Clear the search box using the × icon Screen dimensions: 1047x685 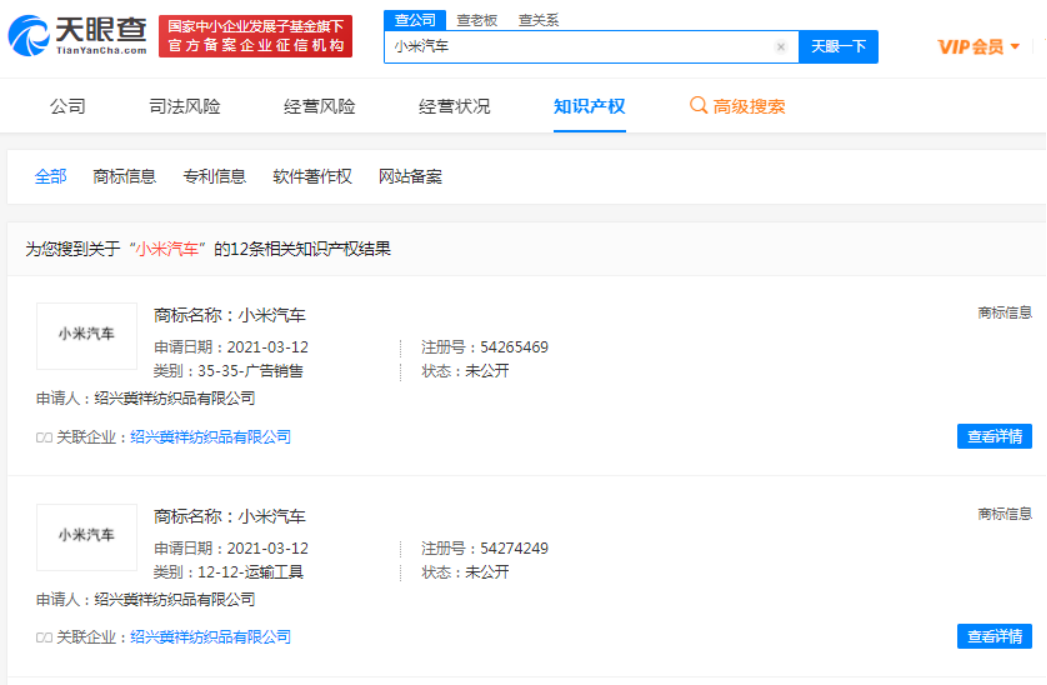point(782,47)
